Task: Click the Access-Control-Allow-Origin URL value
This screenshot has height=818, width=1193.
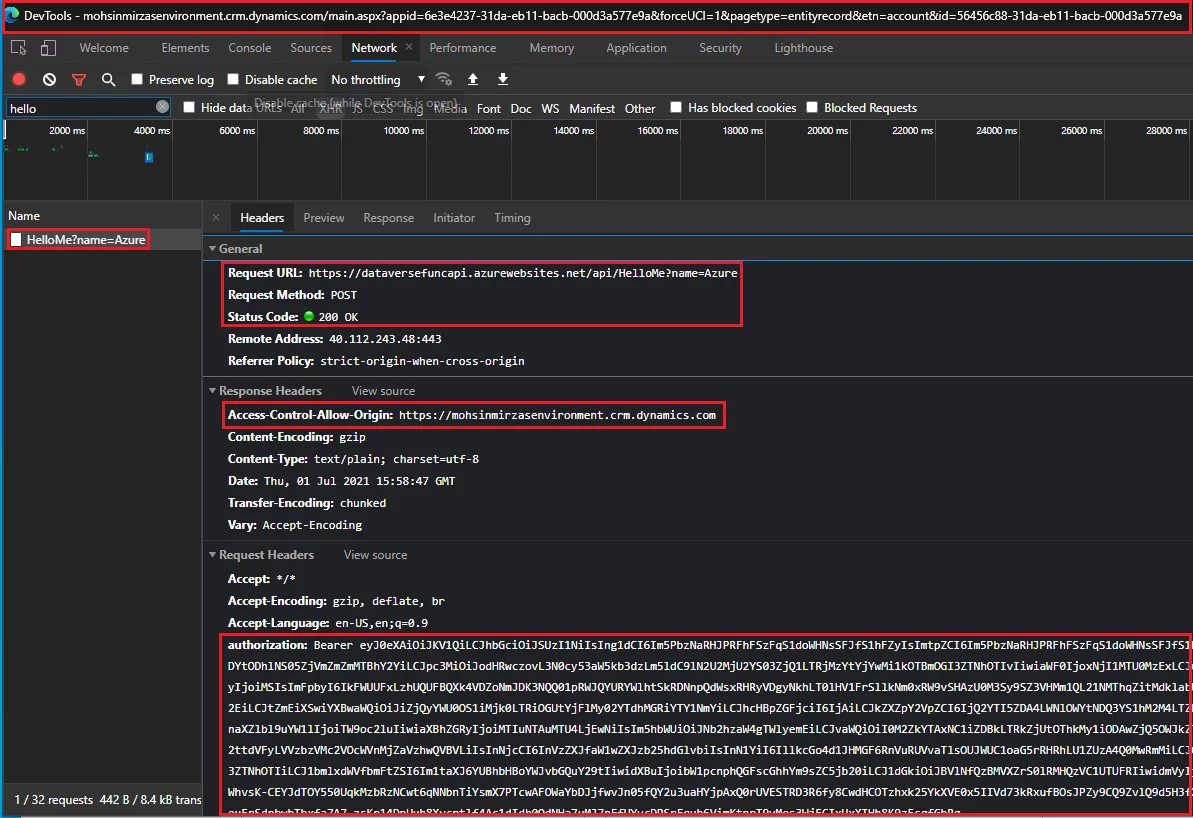Action: point(557,415)
